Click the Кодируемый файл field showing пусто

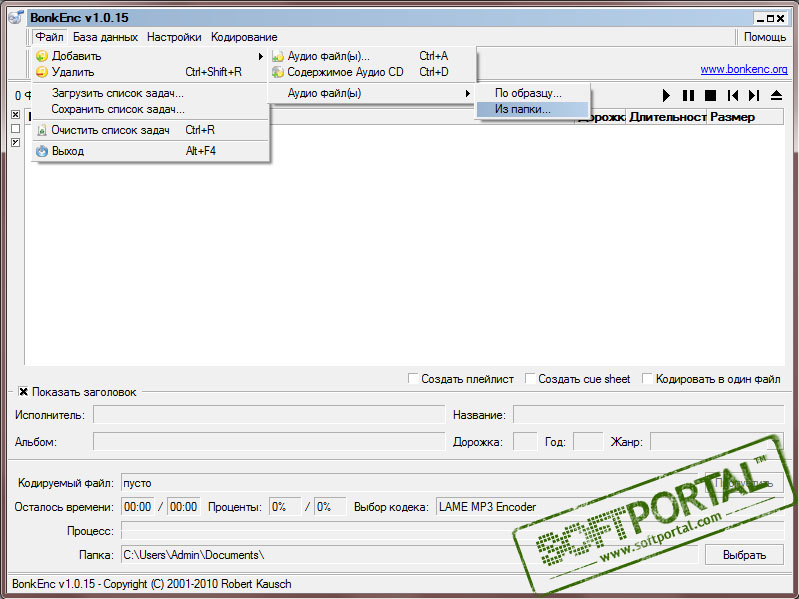pos(409,483)
